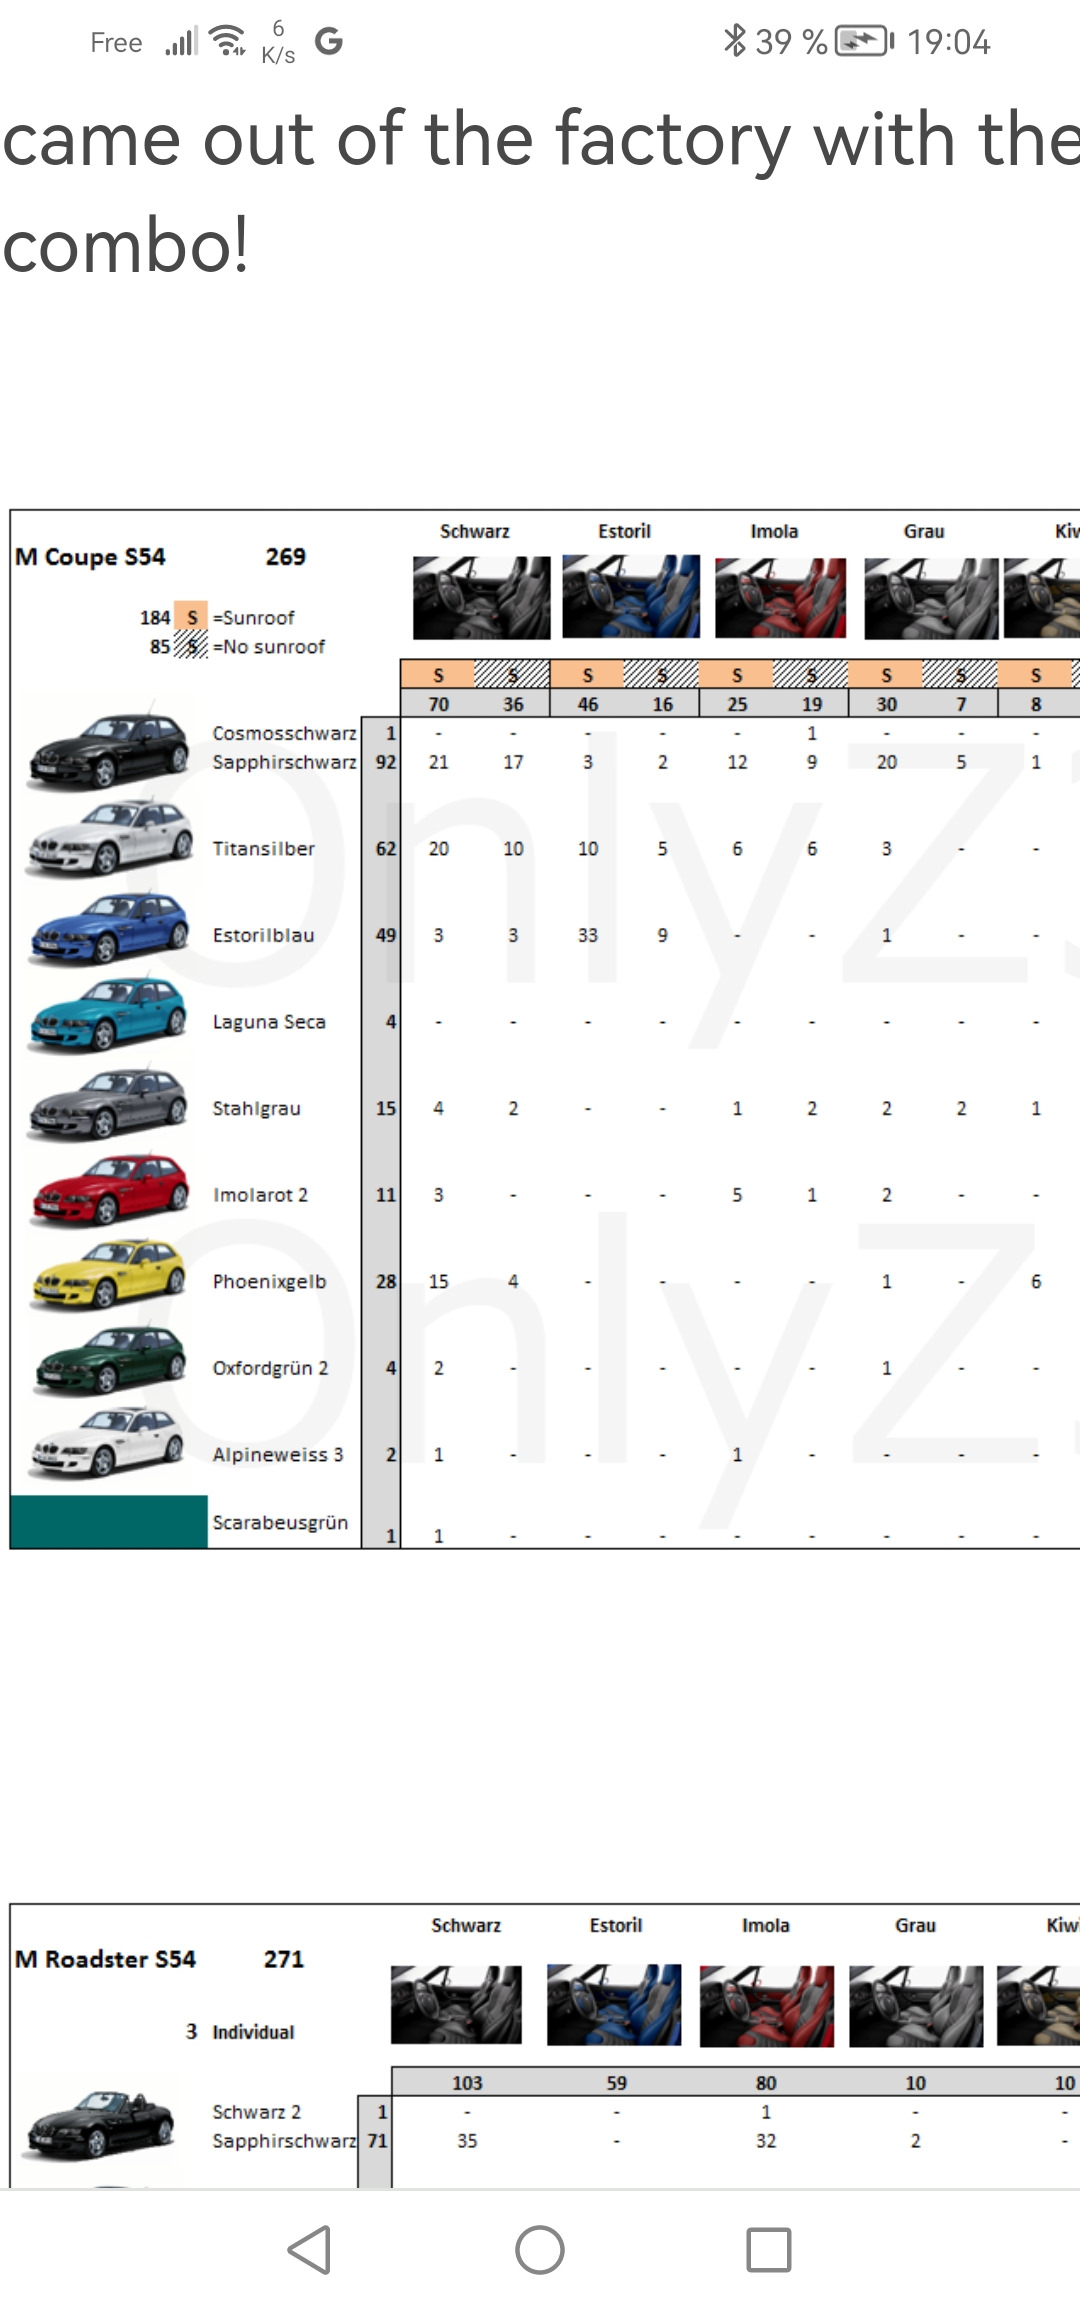This screenshot has width=1080, height=2312.
Task: Tap the "Alpineweiss 3" color name
Action: (278, 1454)
